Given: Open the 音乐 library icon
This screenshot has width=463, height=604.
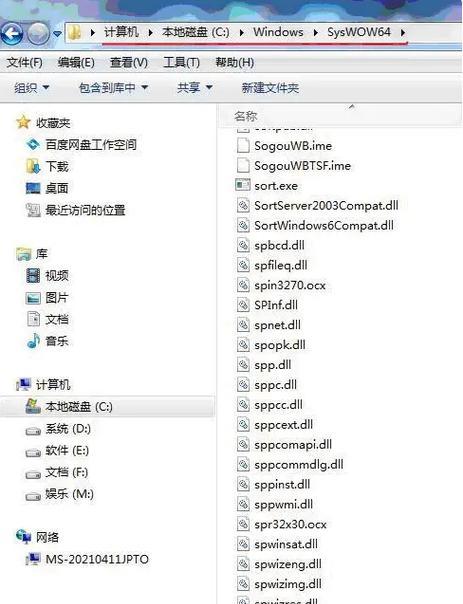Looking at the screenshot, I should click(x=33, y=341).
